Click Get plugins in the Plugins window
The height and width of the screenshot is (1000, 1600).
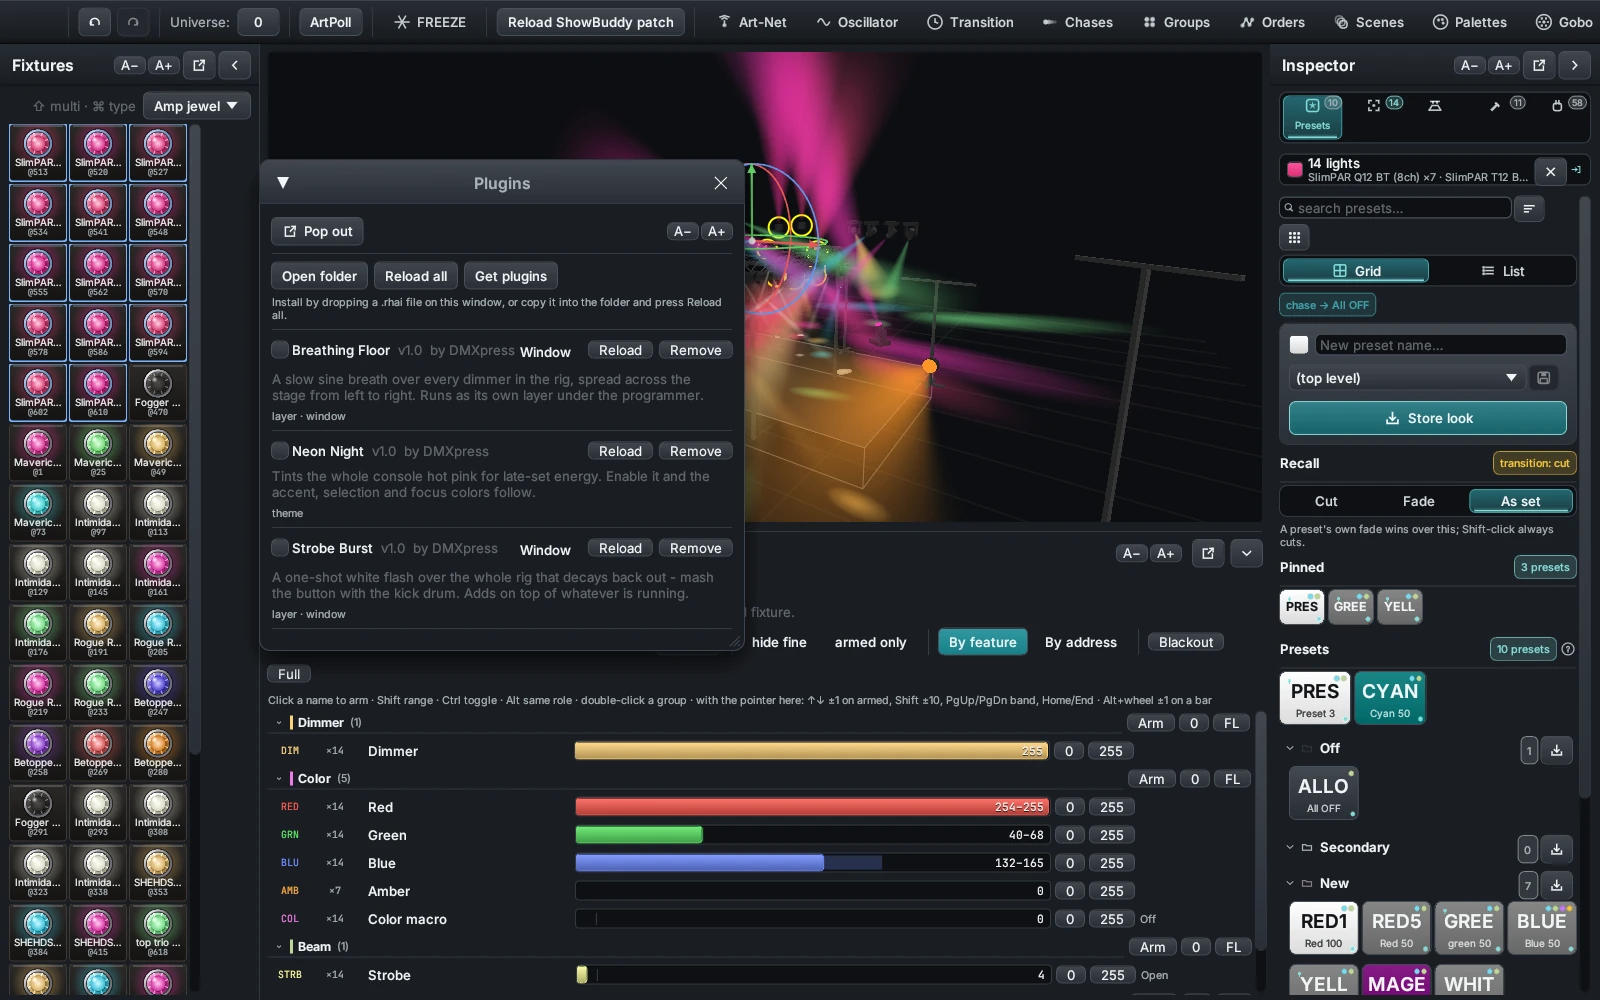(511, 276)
